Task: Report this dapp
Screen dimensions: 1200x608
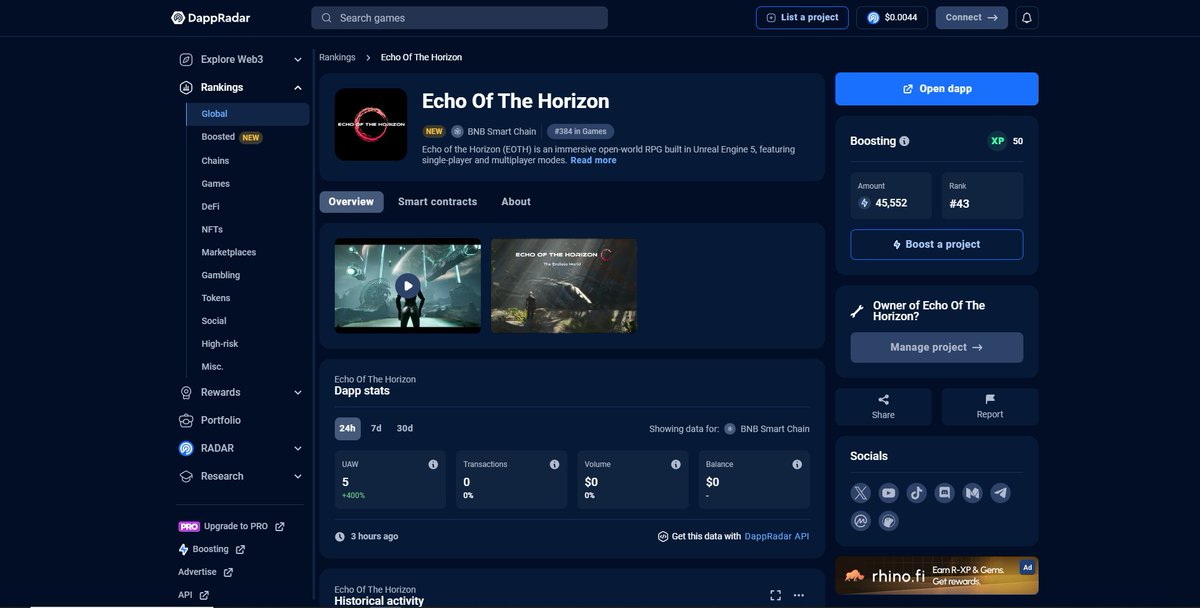Action: (990, 407)
